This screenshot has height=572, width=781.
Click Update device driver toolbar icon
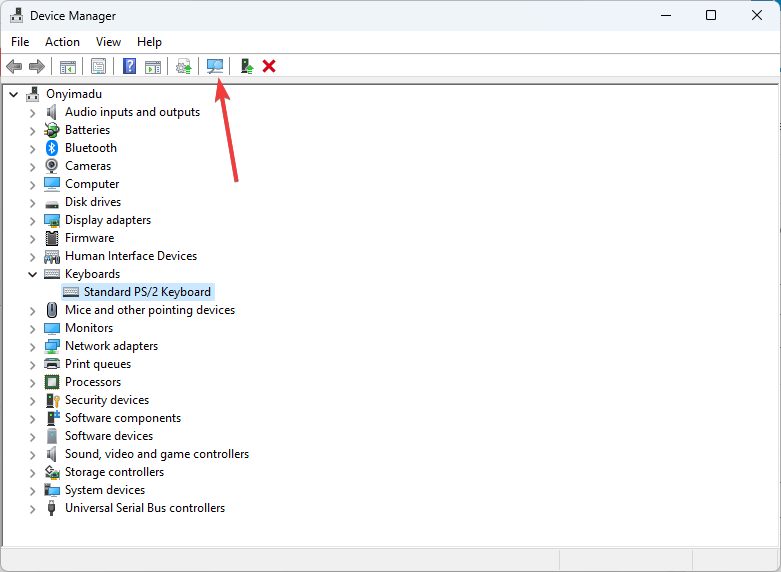click(x=184, y=66)
